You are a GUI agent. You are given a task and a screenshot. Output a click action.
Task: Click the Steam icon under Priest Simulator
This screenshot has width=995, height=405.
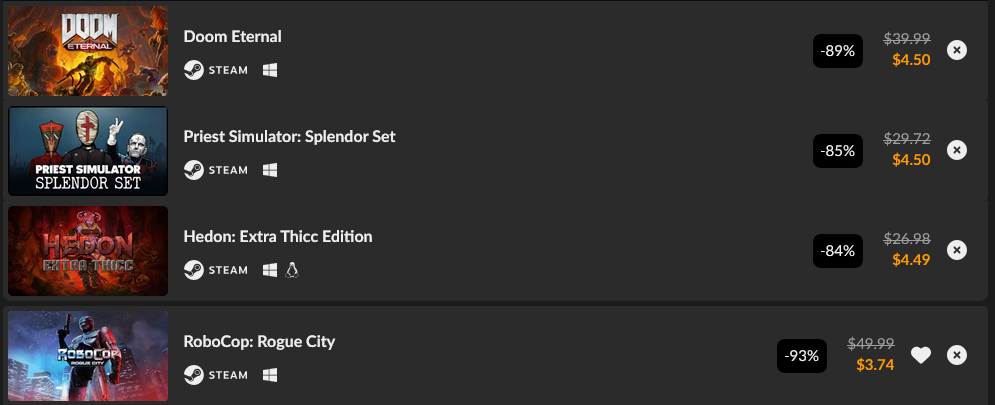(194, 170)
